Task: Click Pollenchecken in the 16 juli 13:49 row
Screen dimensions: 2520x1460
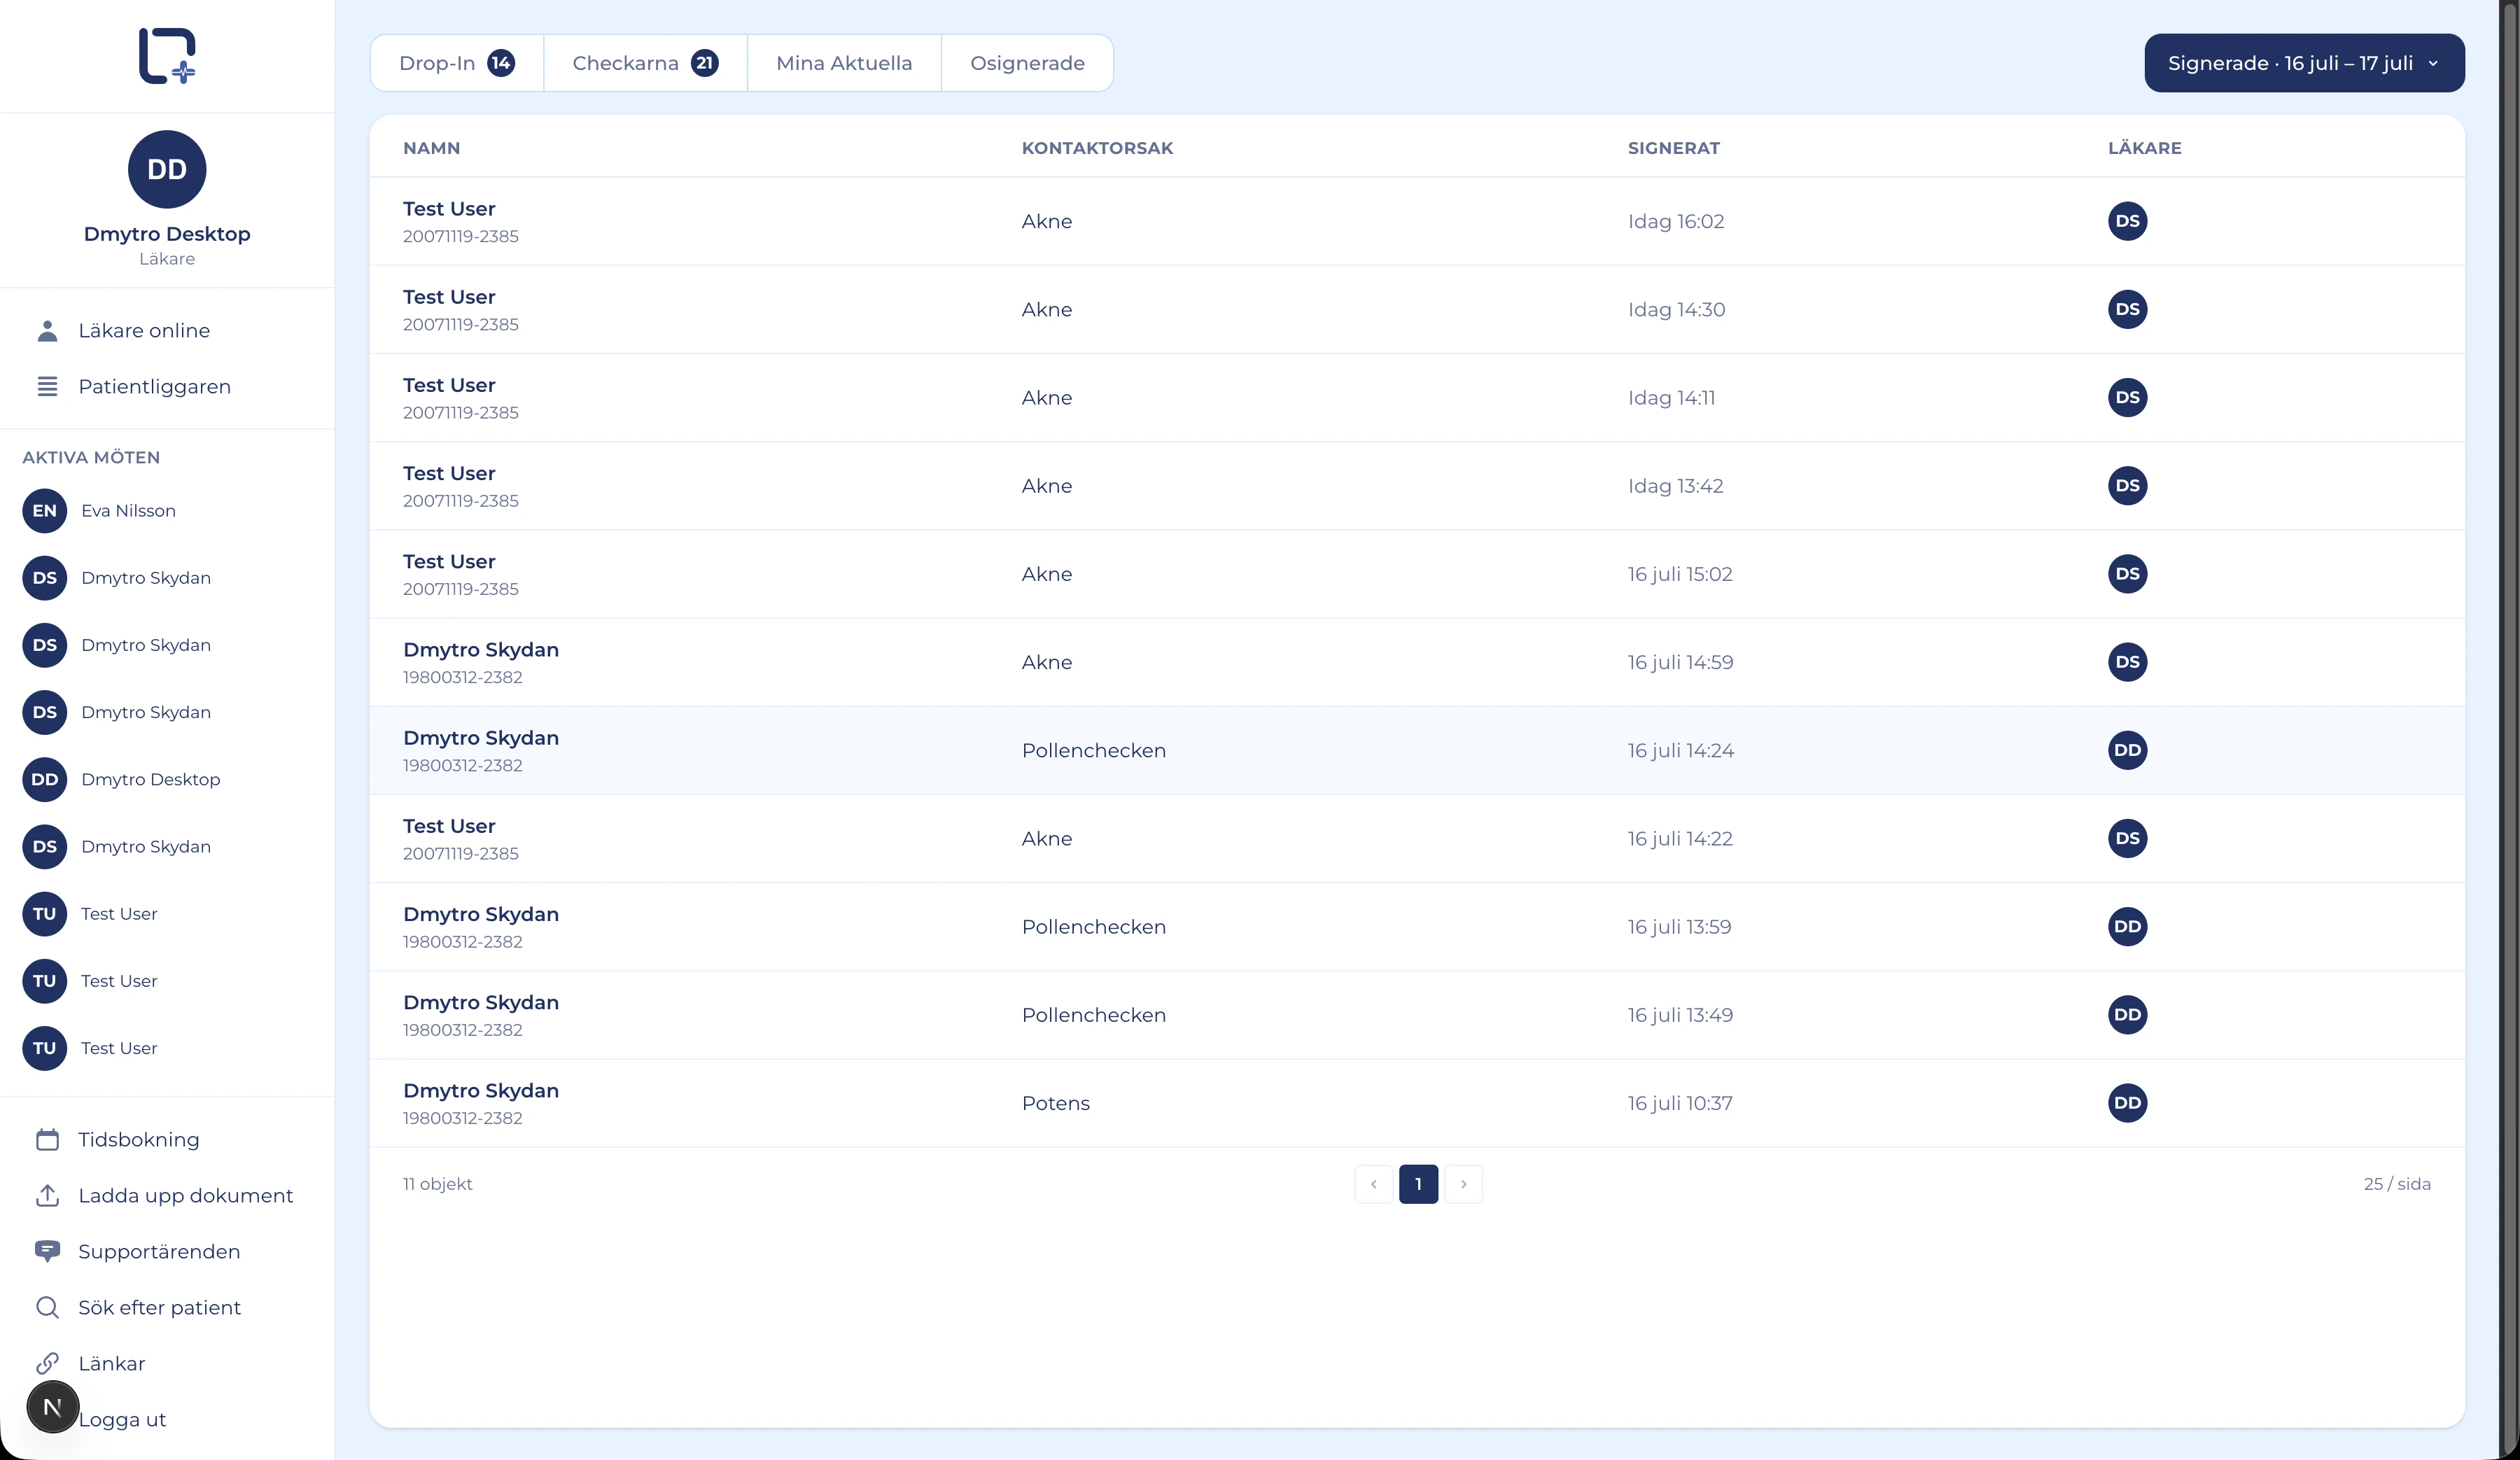Action: 1093,1015
